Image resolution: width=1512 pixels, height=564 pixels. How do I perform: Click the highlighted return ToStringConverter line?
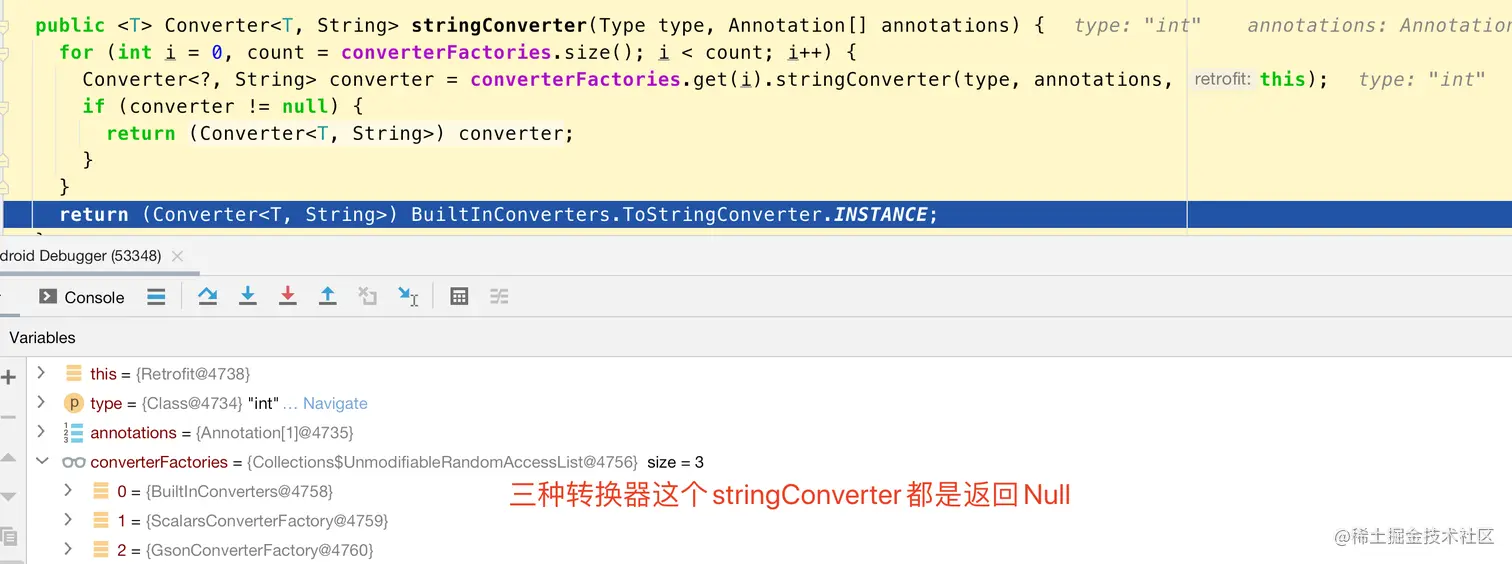click(595, 214)
